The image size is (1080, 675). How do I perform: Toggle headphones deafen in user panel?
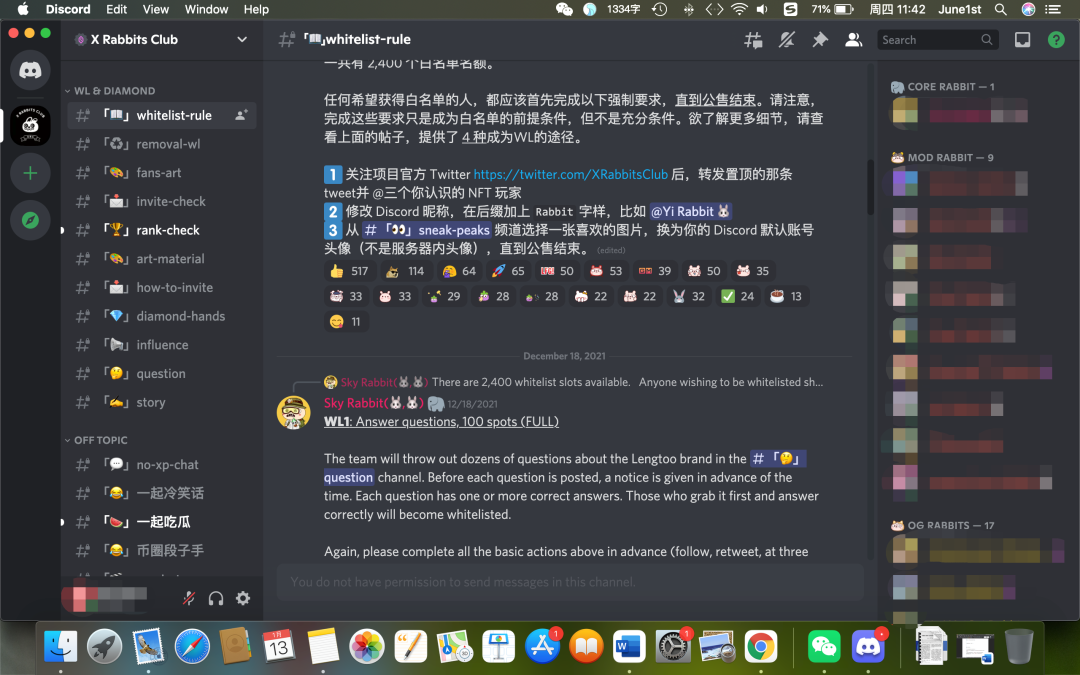[x=216, y=598]
